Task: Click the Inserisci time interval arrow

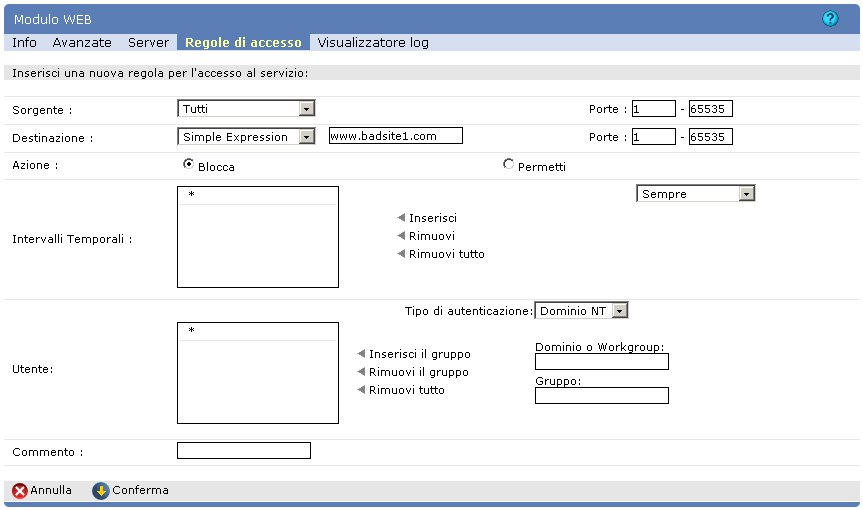Action: (x=401, y=218)
